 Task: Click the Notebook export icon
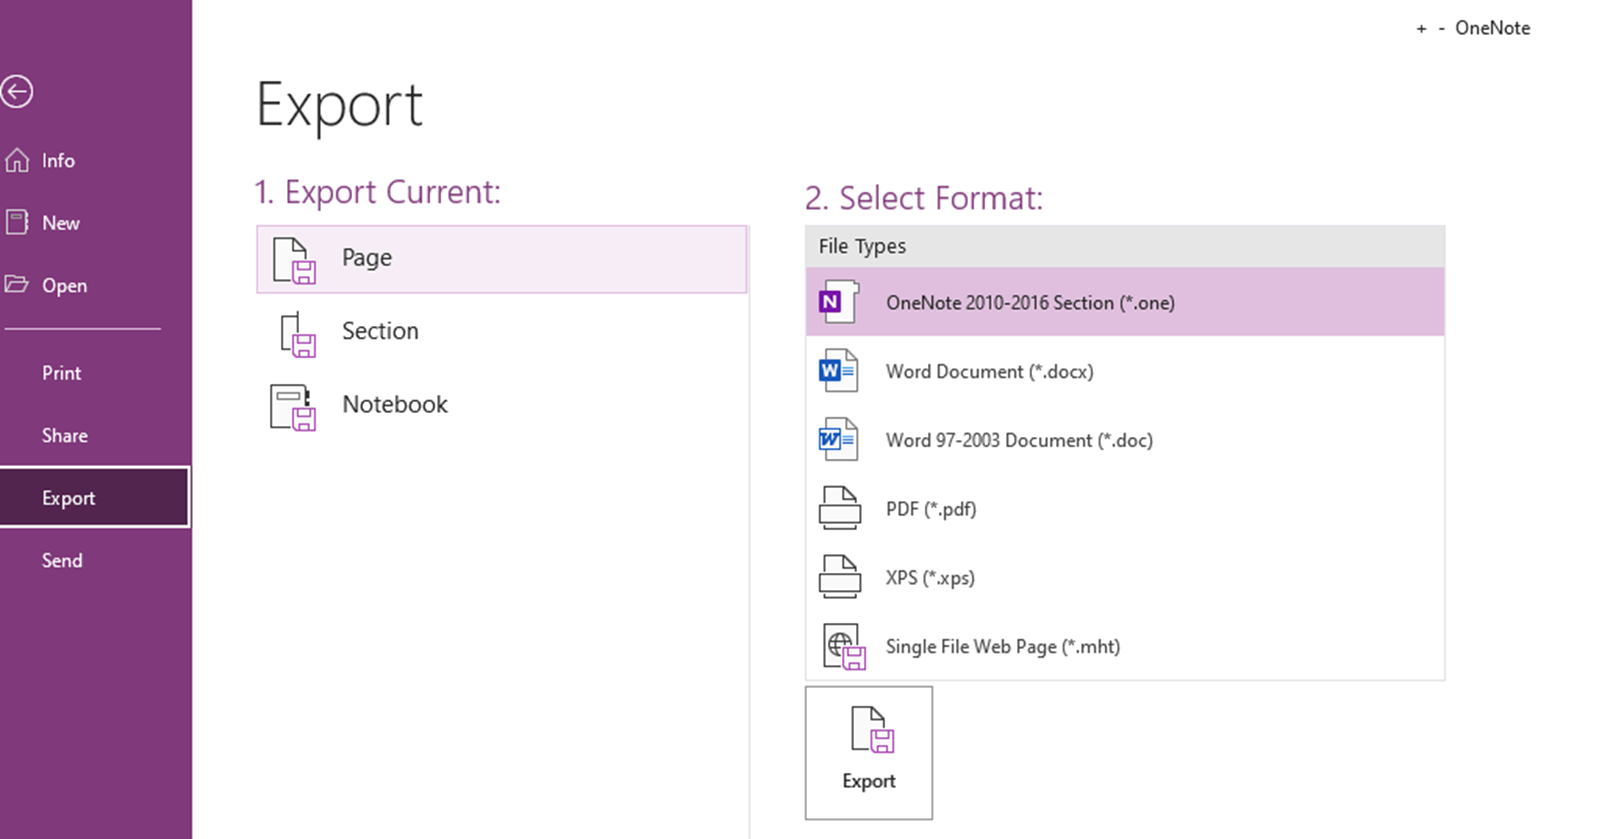[293, 406]
